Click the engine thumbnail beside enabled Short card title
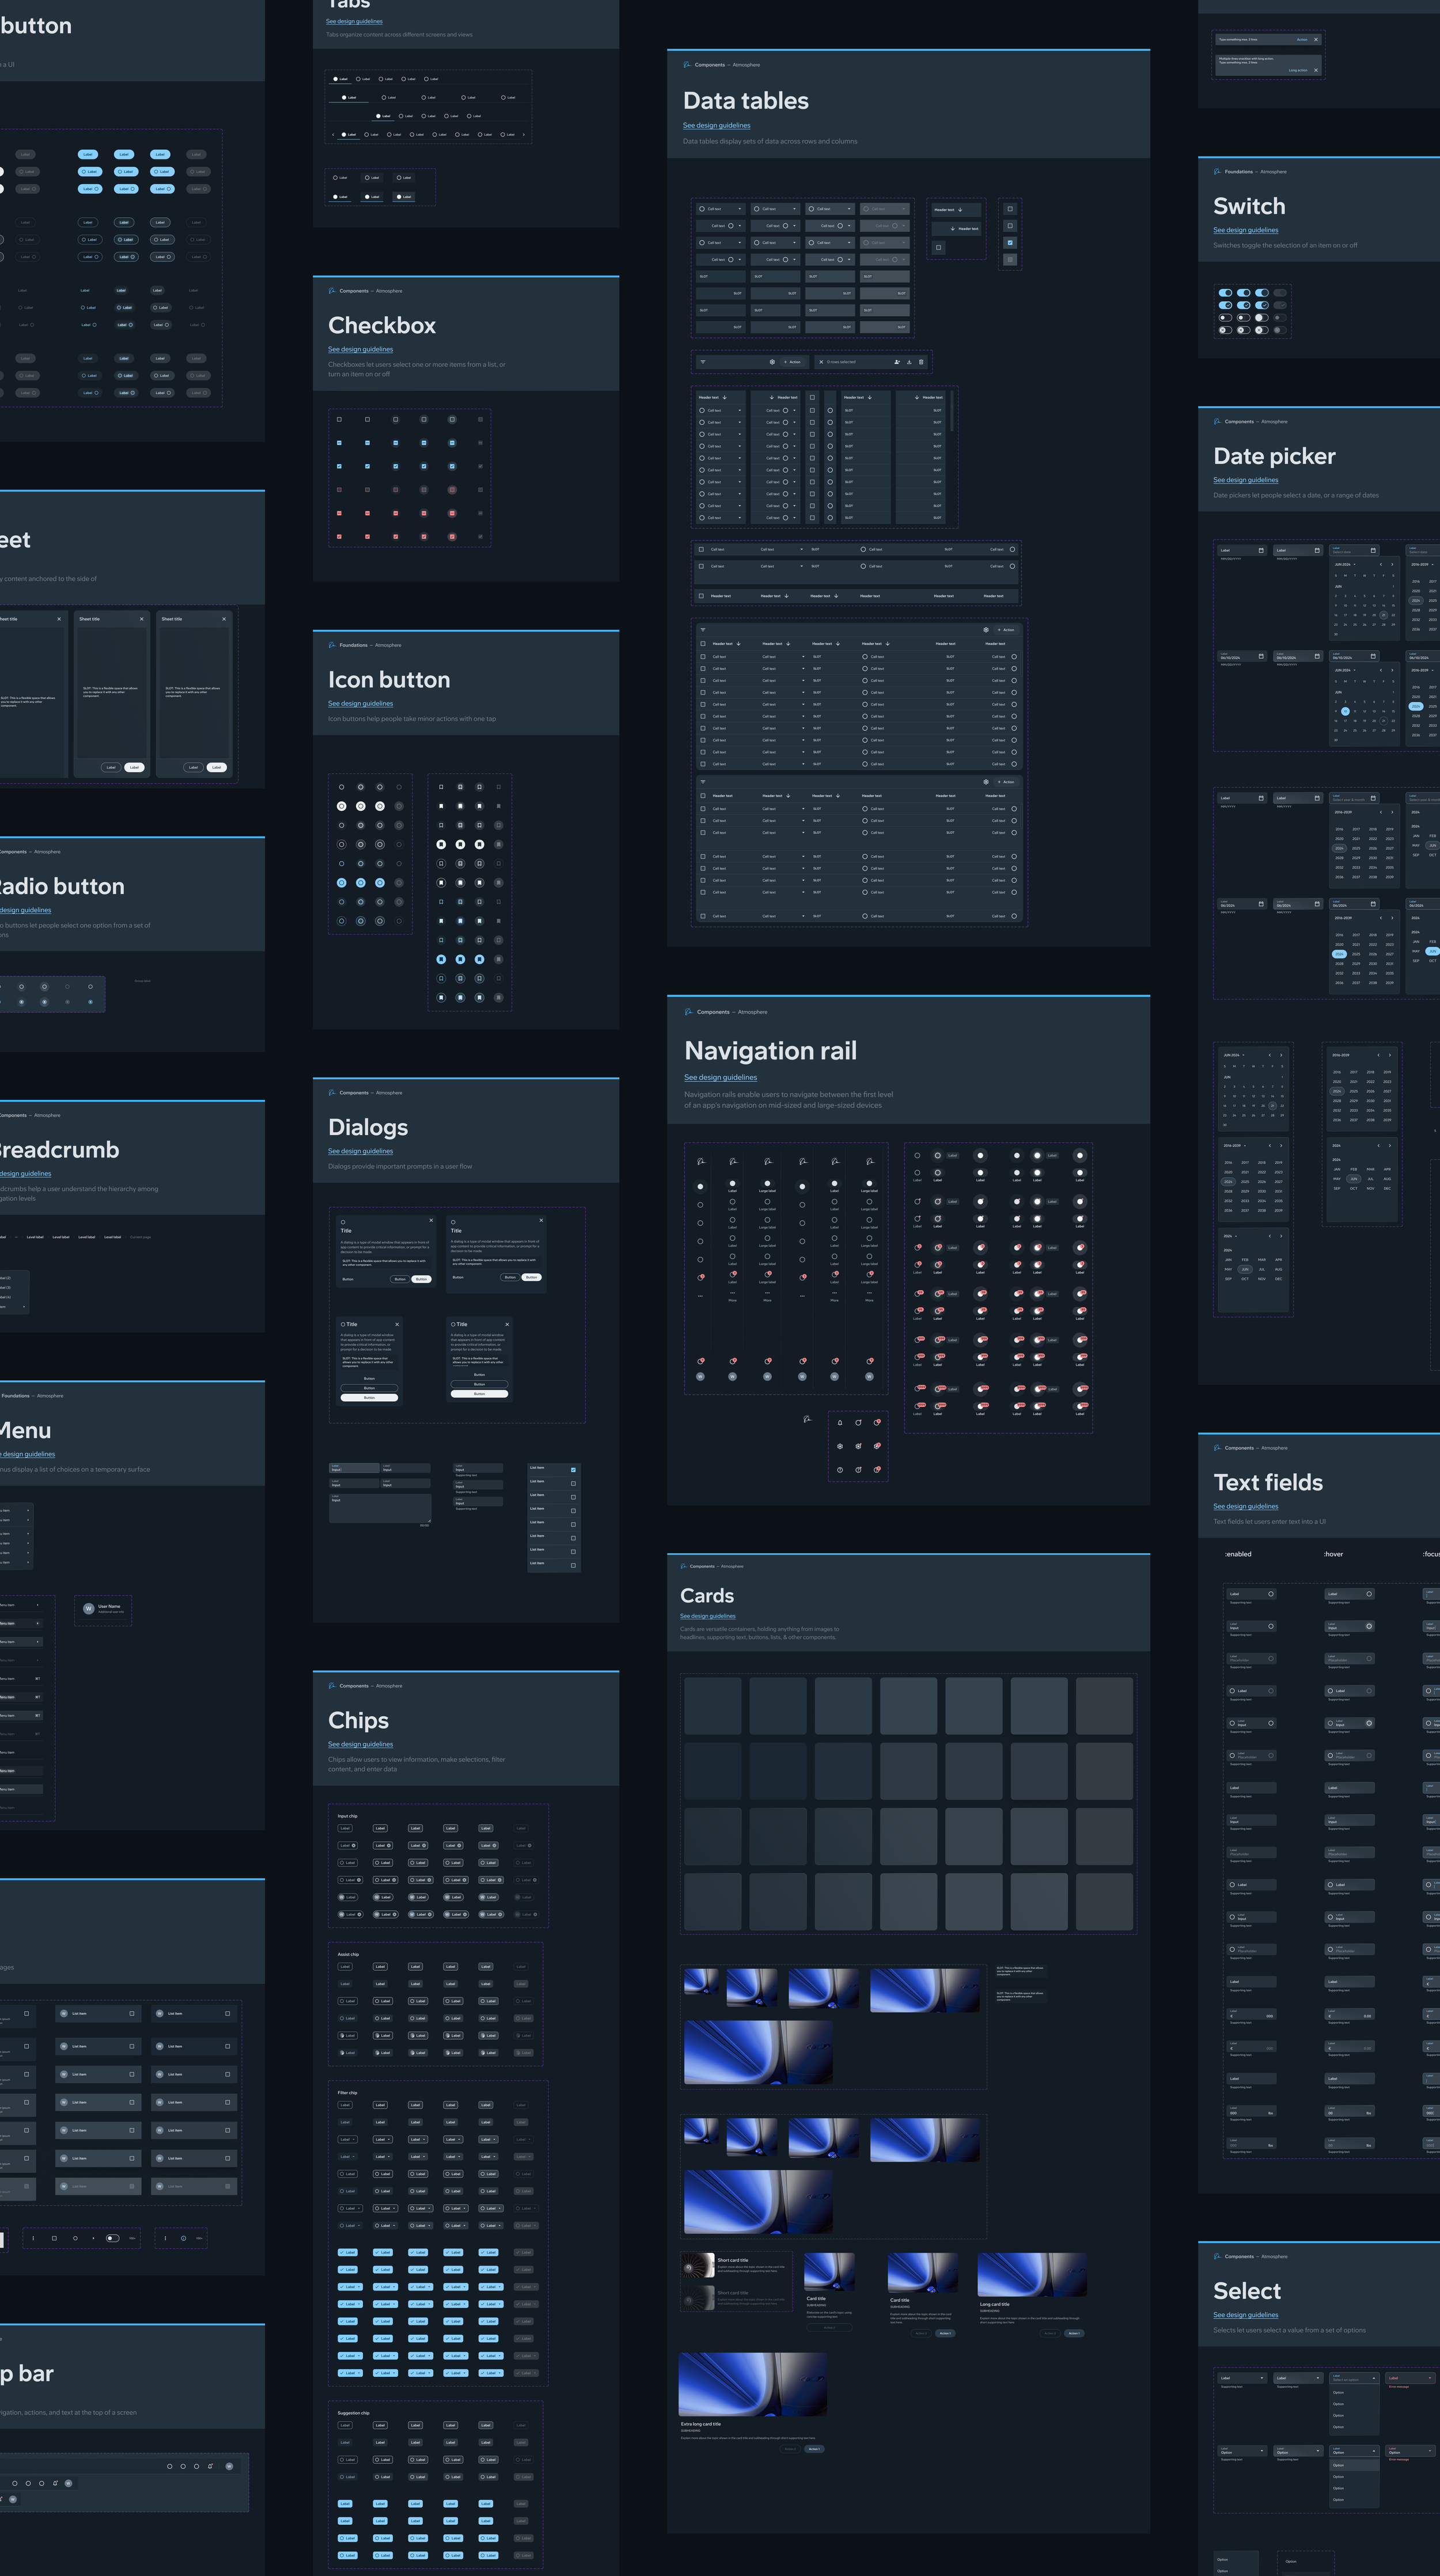This screenshot has width=1440, height=2576. [x=697, y=2265]
